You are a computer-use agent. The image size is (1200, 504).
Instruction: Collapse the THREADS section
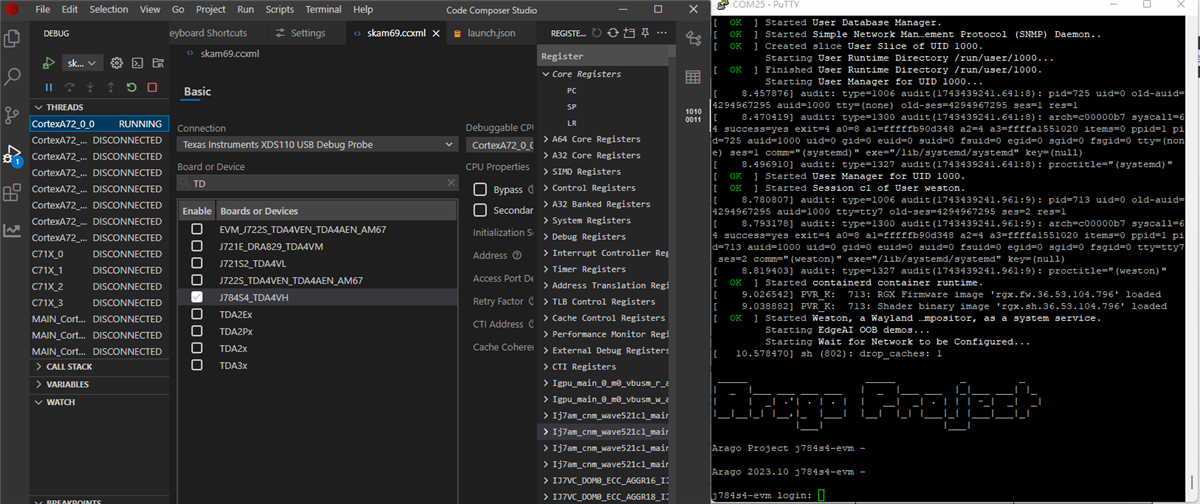[98, 107]
